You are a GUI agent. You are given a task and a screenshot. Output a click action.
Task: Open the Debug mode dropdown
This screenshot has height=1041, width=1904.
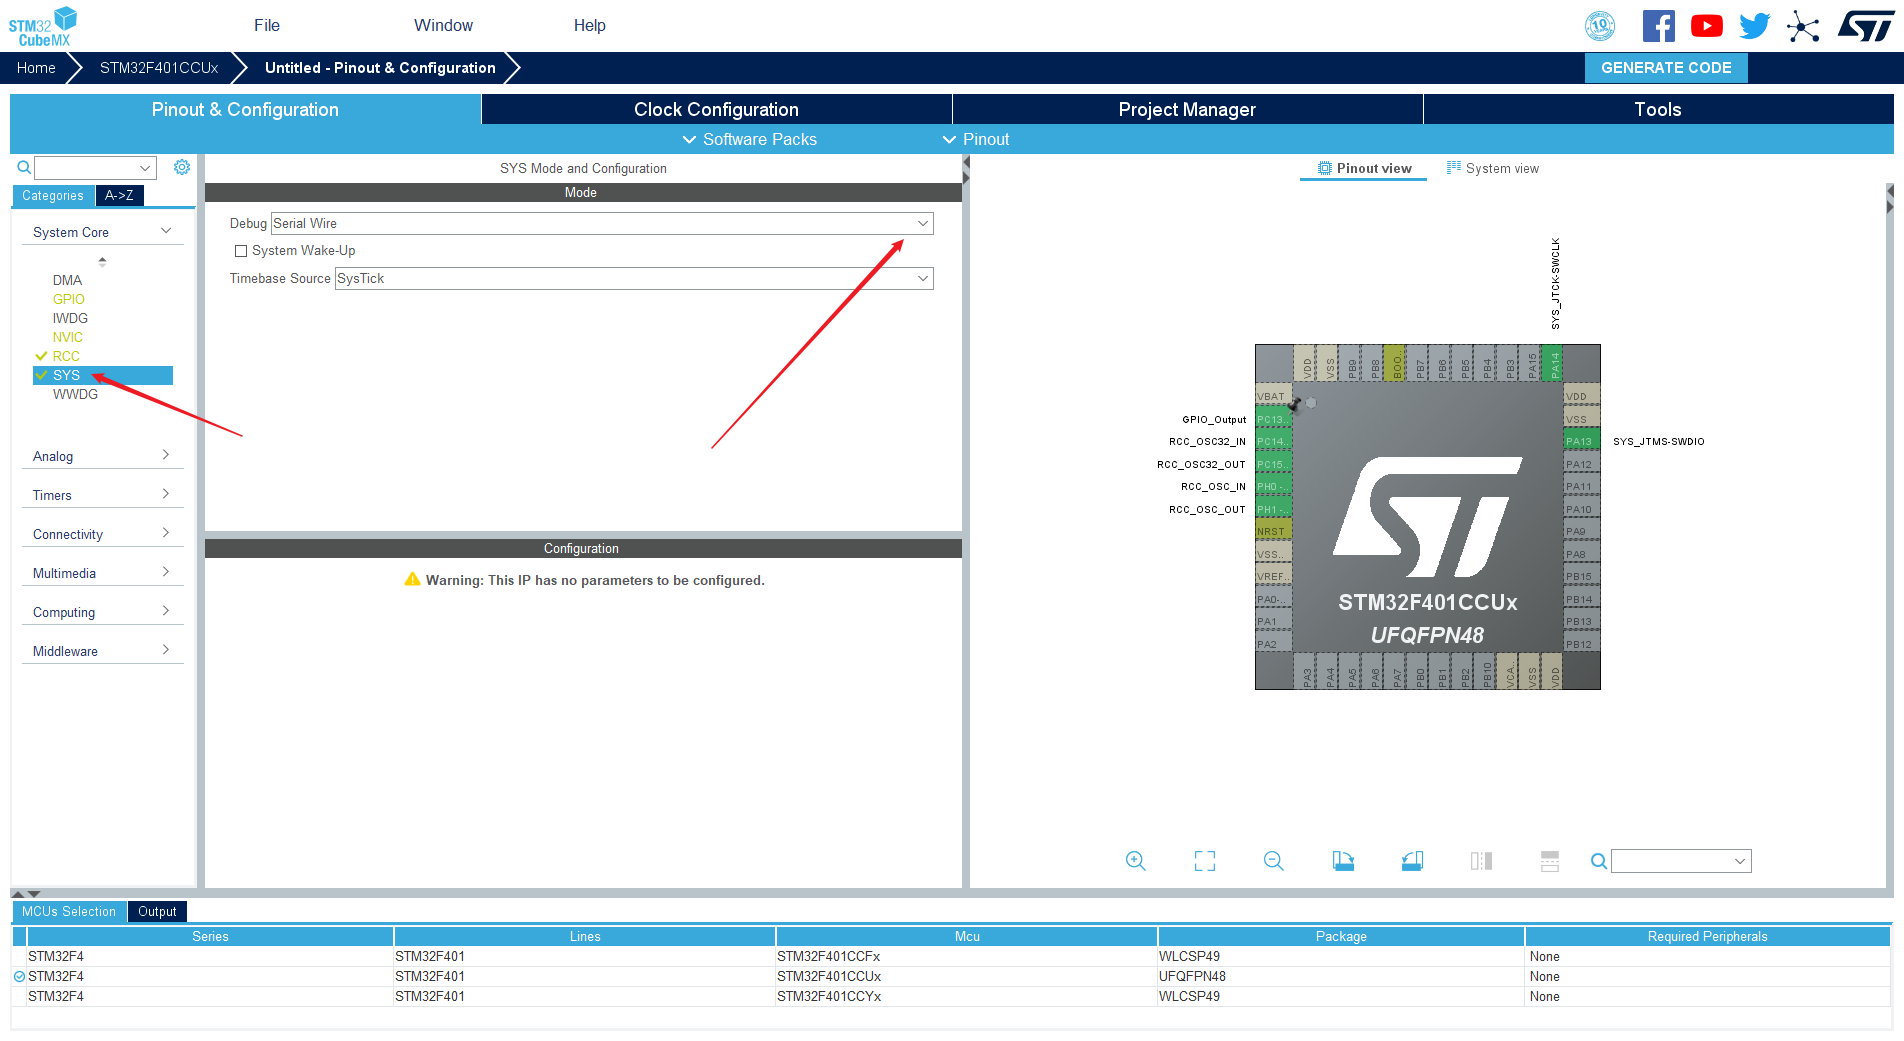click(x=602, y=223)
